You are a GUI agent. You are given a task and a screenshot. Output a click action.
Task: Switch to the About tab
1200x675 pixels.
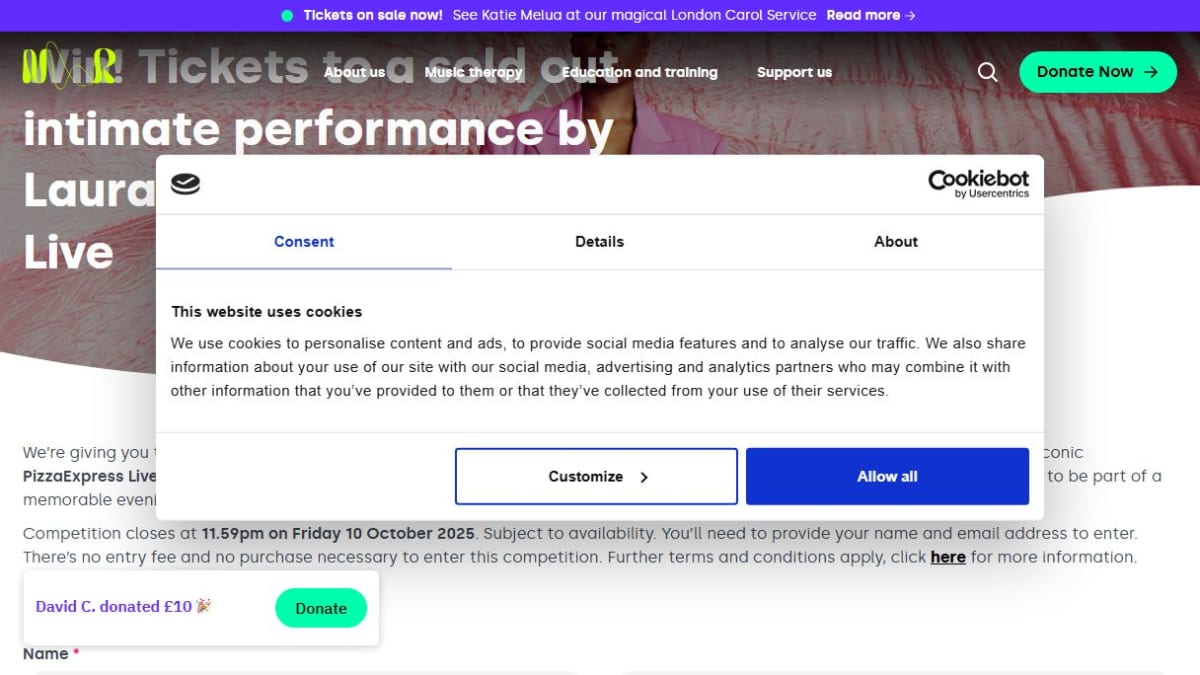tap(896, 242)
